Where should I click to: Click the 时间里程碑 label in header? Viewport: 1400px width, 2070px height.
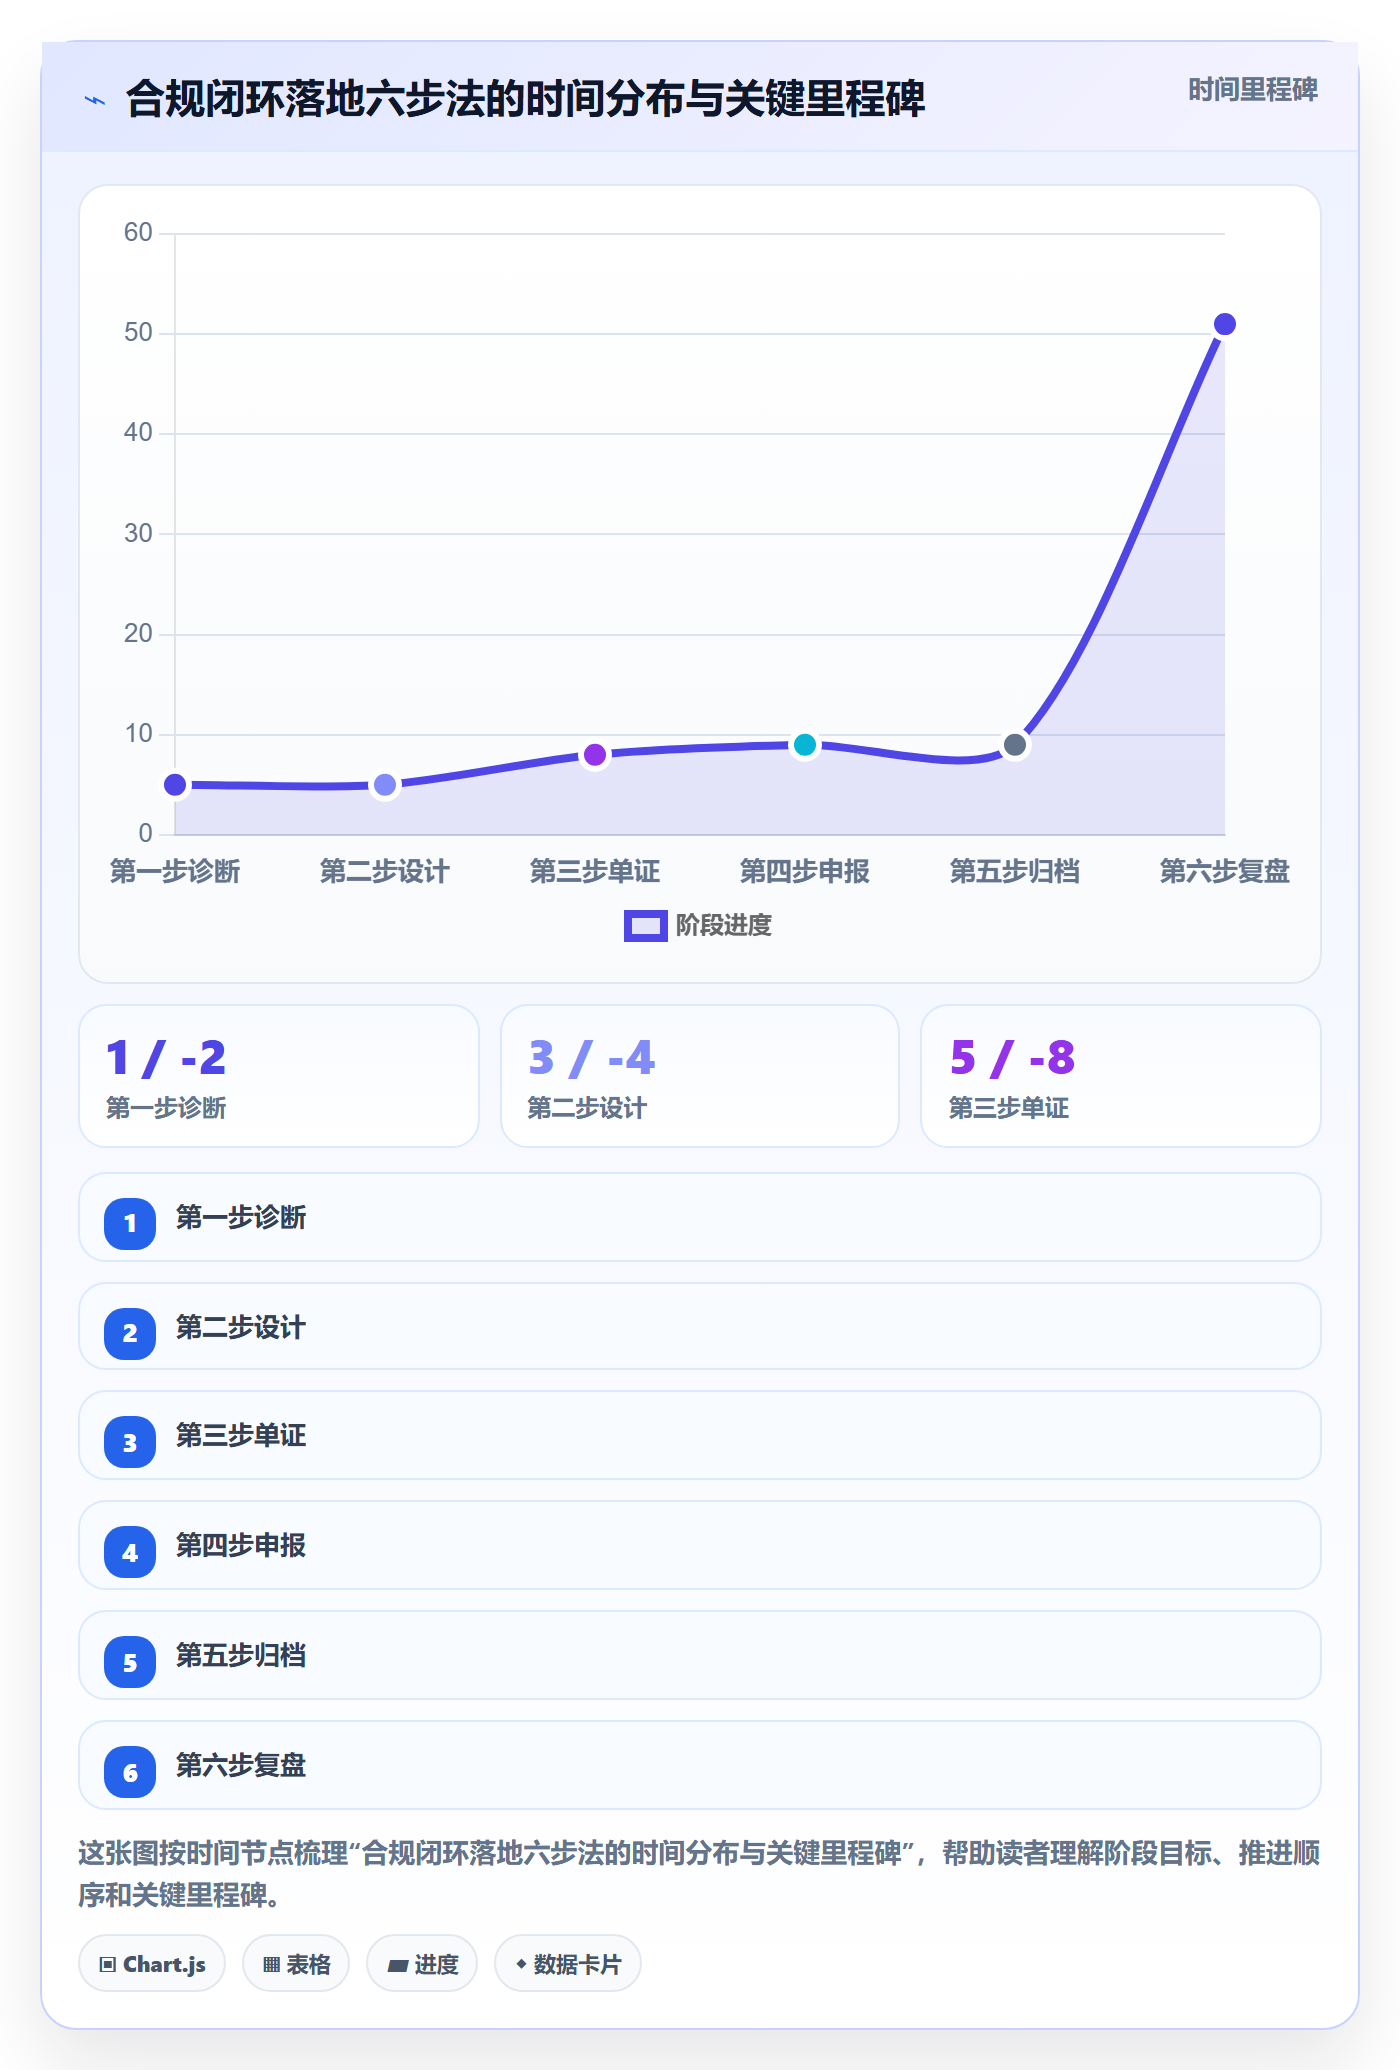1252,90
